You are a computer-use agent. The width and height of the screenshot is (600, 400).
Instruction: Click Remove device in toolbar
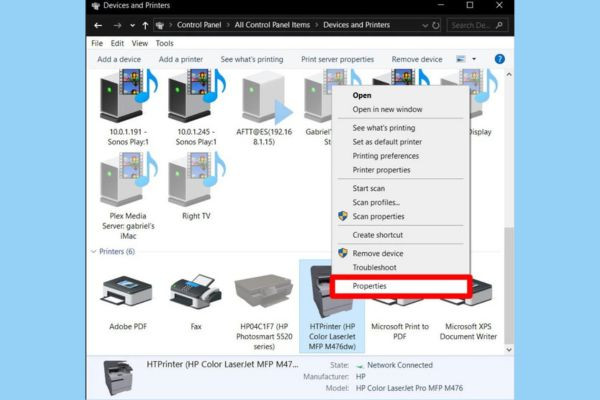417,59
